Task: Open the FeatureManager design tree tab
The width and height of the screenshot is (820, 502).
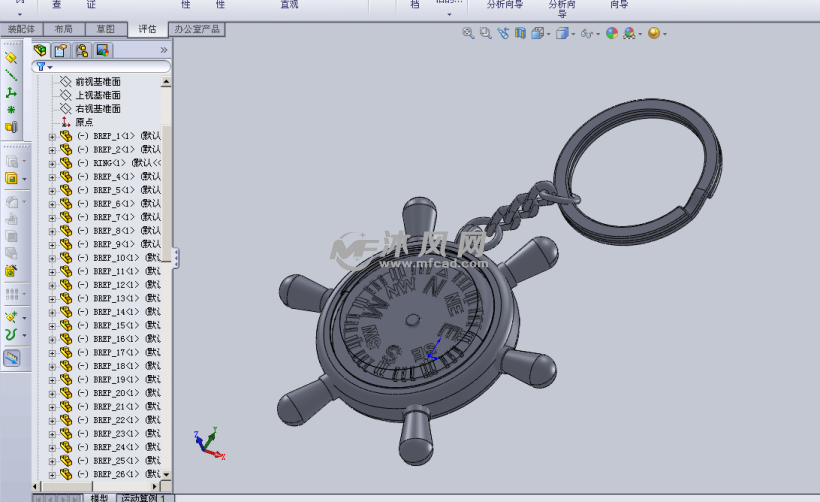Action: pos(41,50)
